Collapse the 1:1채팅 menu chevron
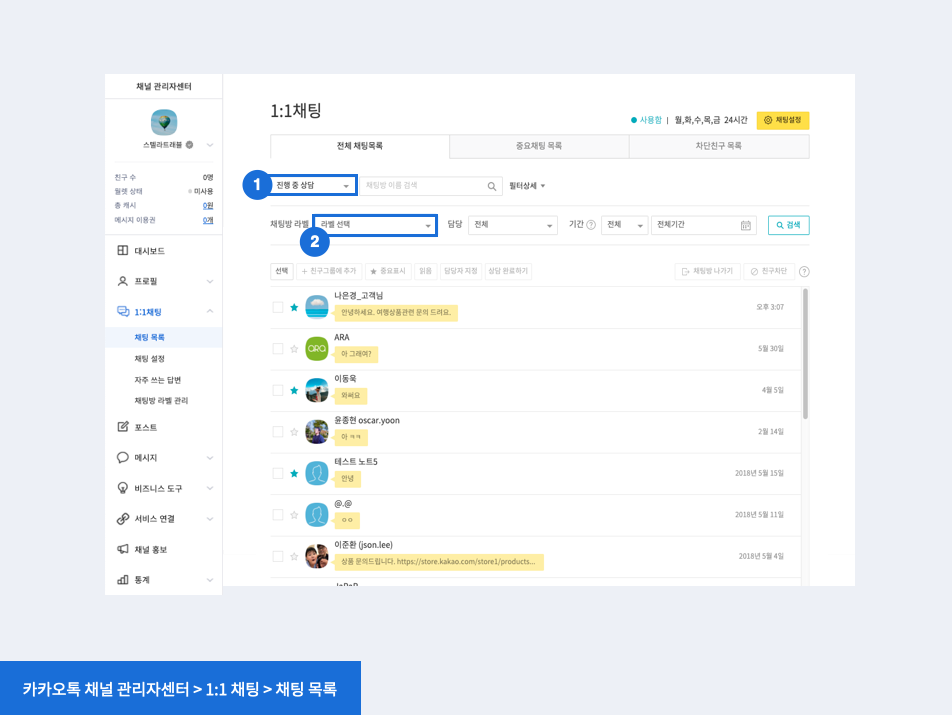 209,311
